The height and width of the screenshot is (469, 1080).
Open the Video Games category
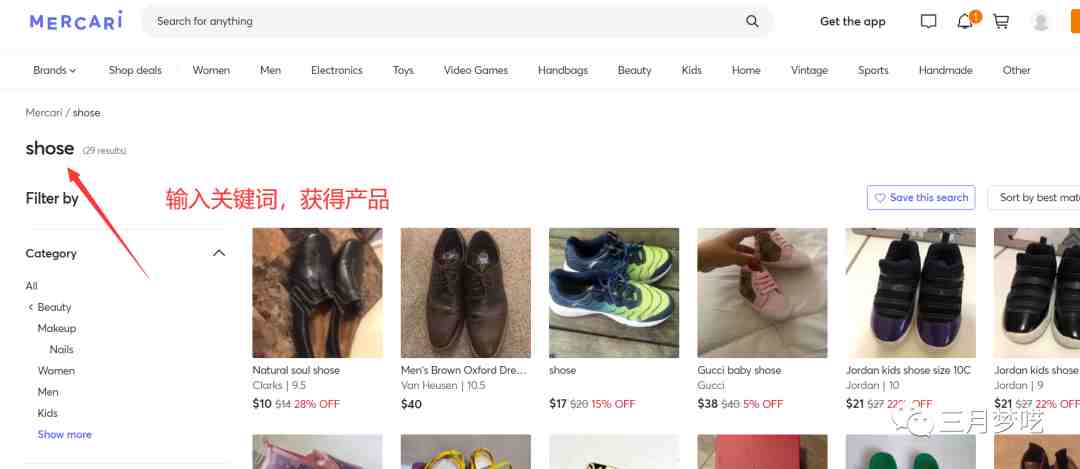476,70
